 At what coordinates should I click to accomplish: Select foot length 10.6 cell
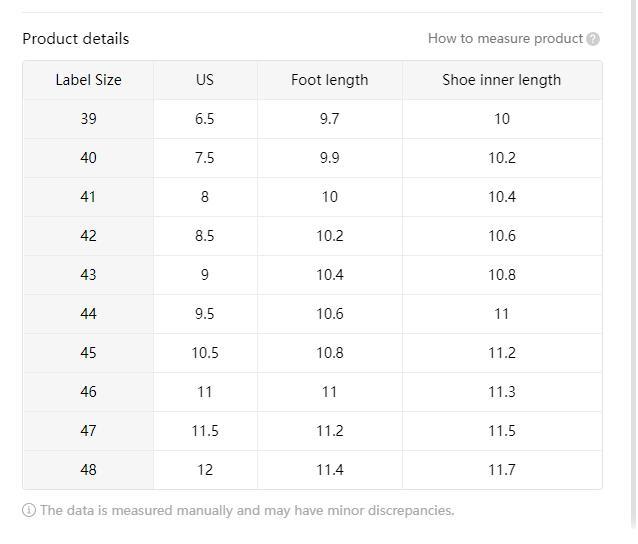(330, 314)
